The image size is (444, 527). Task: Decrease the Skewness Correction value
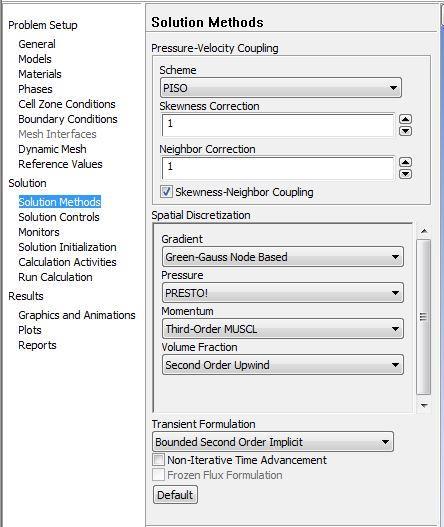pyautogui.click(x=405, y=131)
